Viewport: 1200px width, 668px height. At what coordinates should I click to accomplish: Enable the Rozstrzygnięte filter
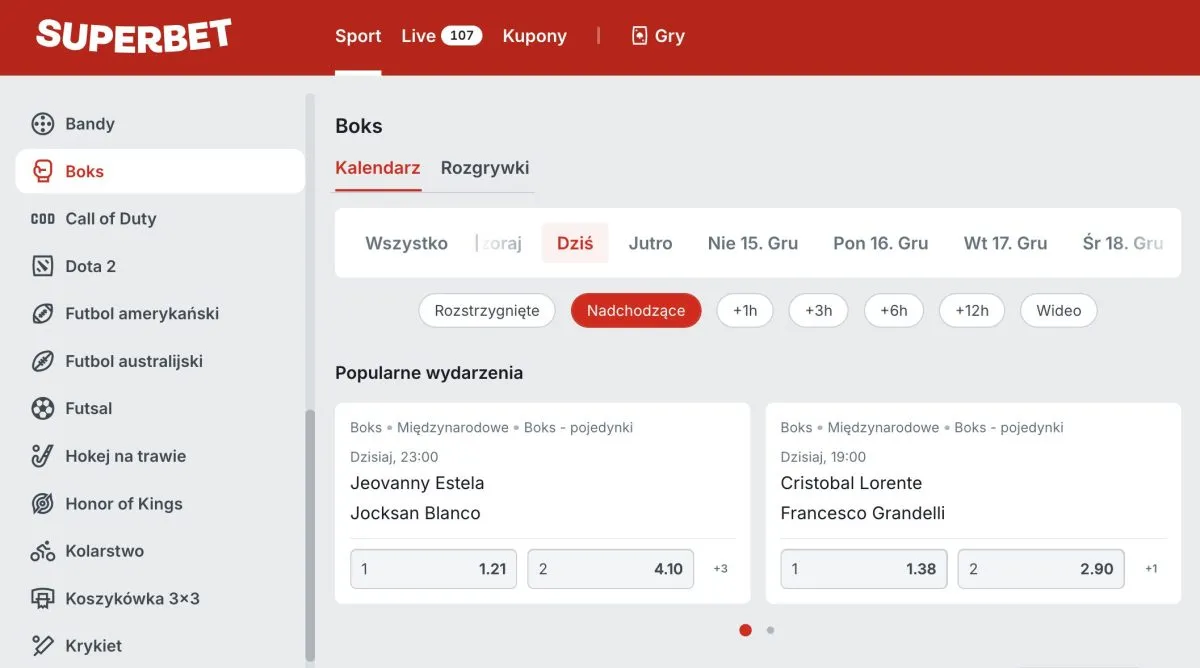487,310
